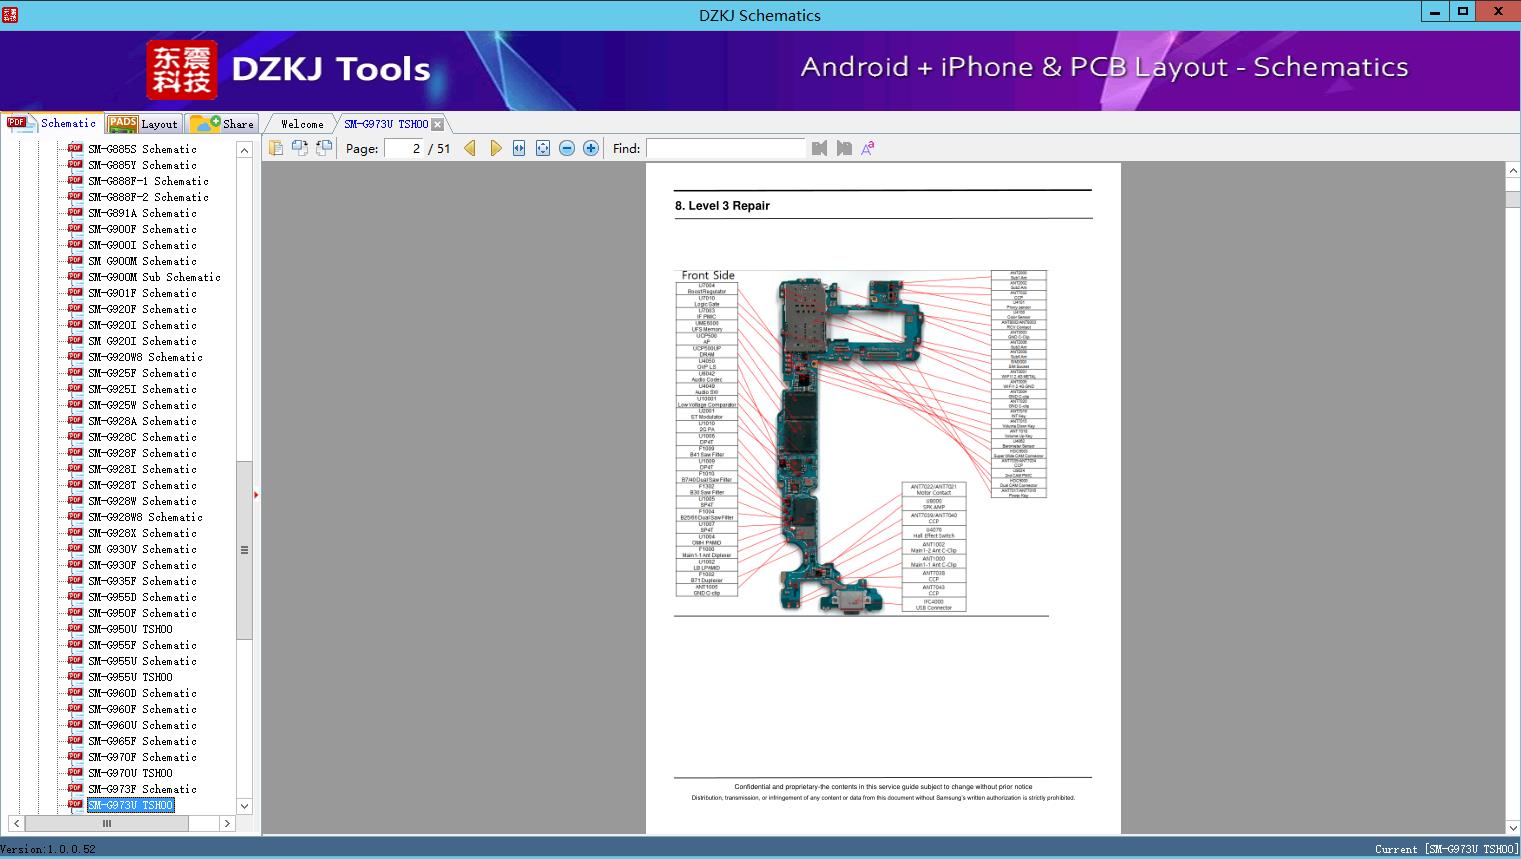The image size is (1521, 859).
Task: Select SM-G970F Schematic
Action: pyautogui.click(x=142, y=757)
